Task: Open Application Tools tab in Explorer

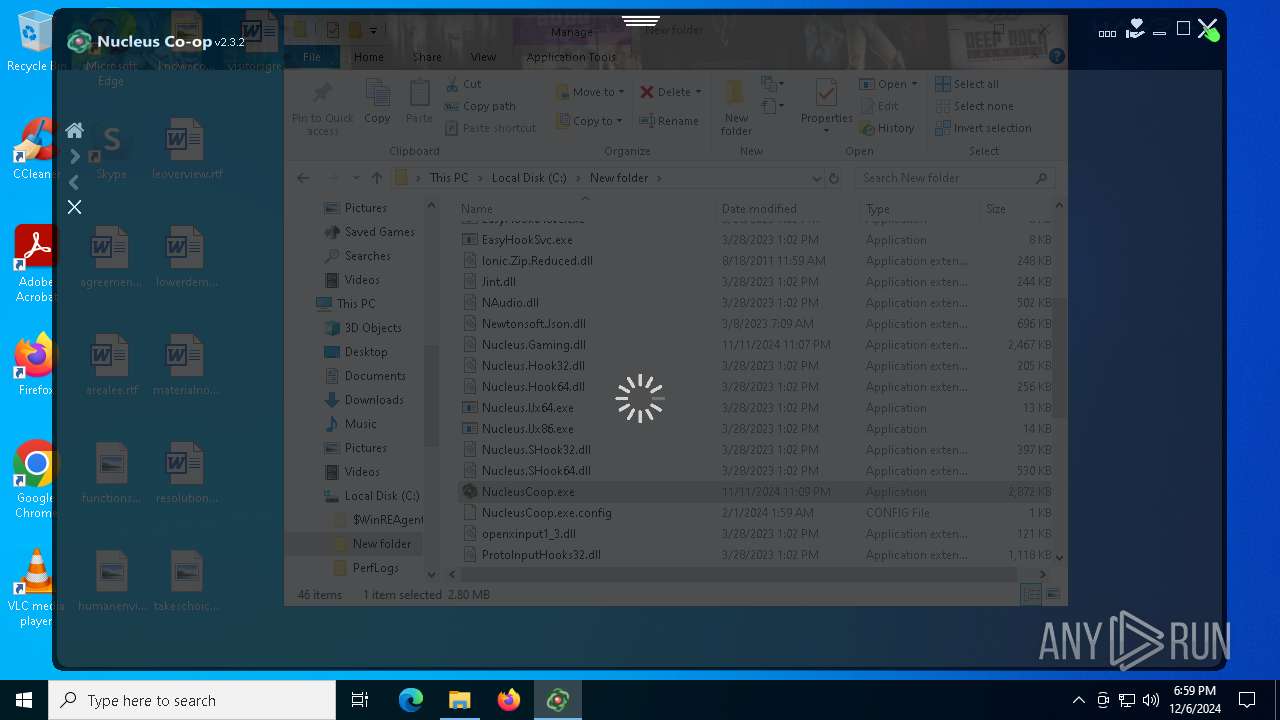Action: tap(571, 57)
